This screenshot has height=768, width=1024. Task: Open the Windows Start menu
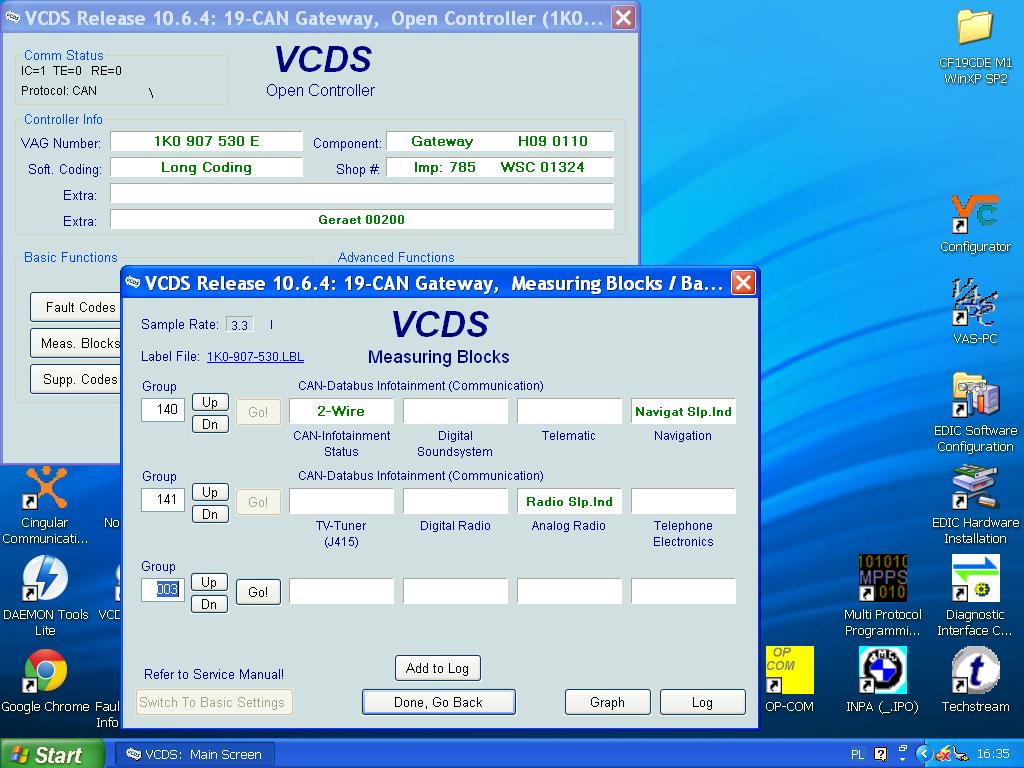click(x=52, y=754)
